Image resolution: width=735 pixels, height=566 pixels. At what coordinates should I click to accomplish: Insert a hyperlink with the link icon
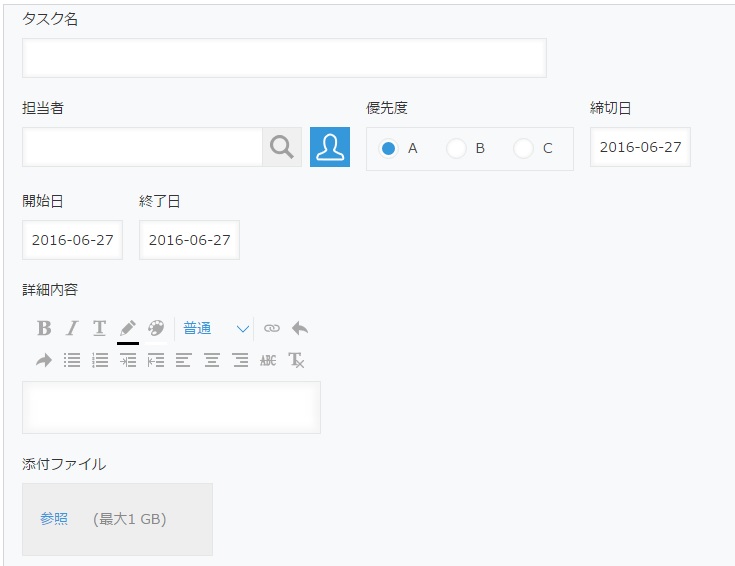click(x=272, y=328)
